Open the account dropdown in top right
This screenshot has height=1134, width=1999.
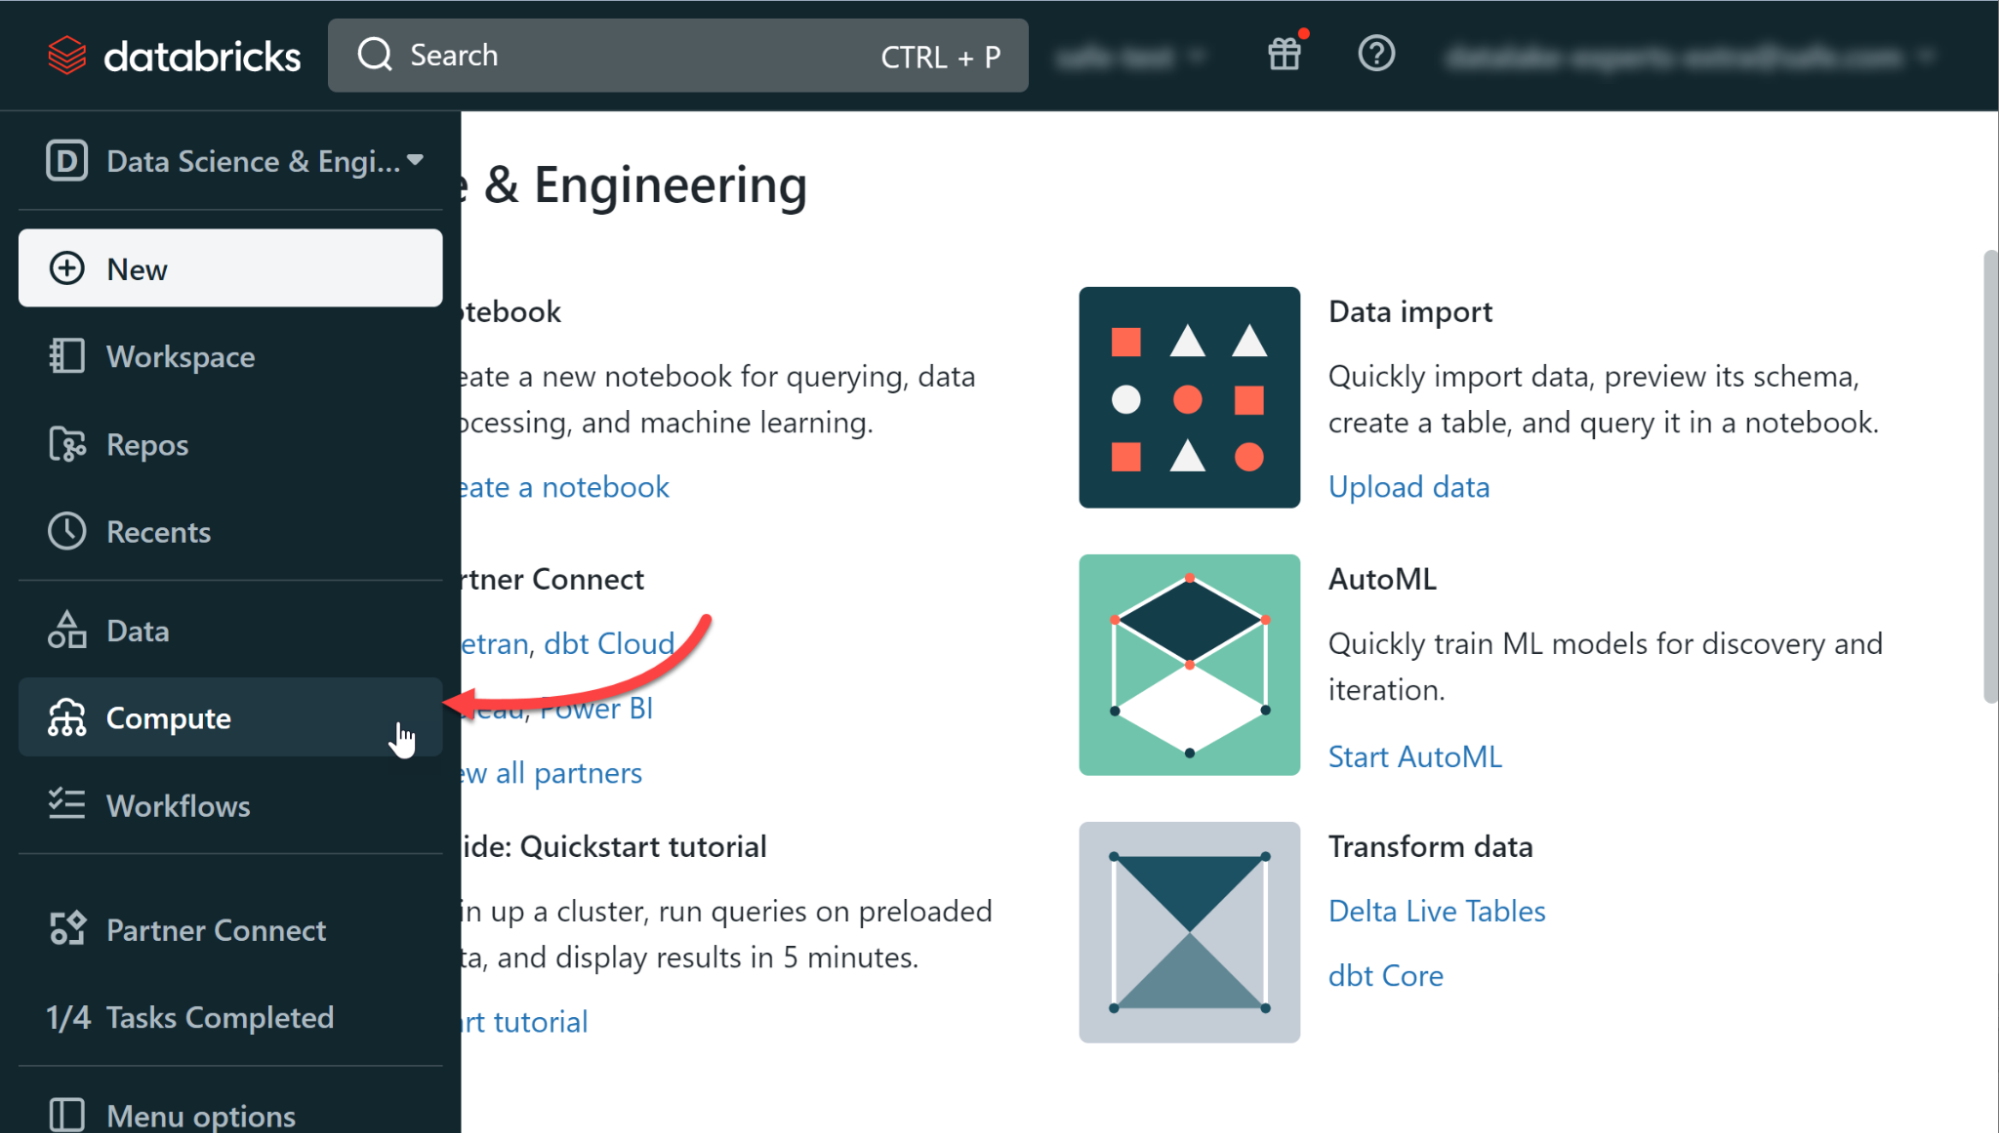coord(1690,55)
